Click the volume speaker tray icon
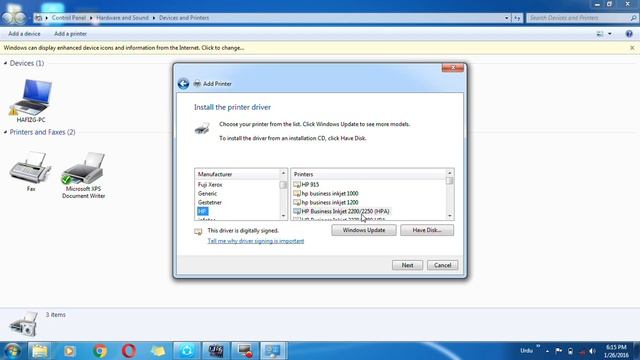 tap(593, 351)
